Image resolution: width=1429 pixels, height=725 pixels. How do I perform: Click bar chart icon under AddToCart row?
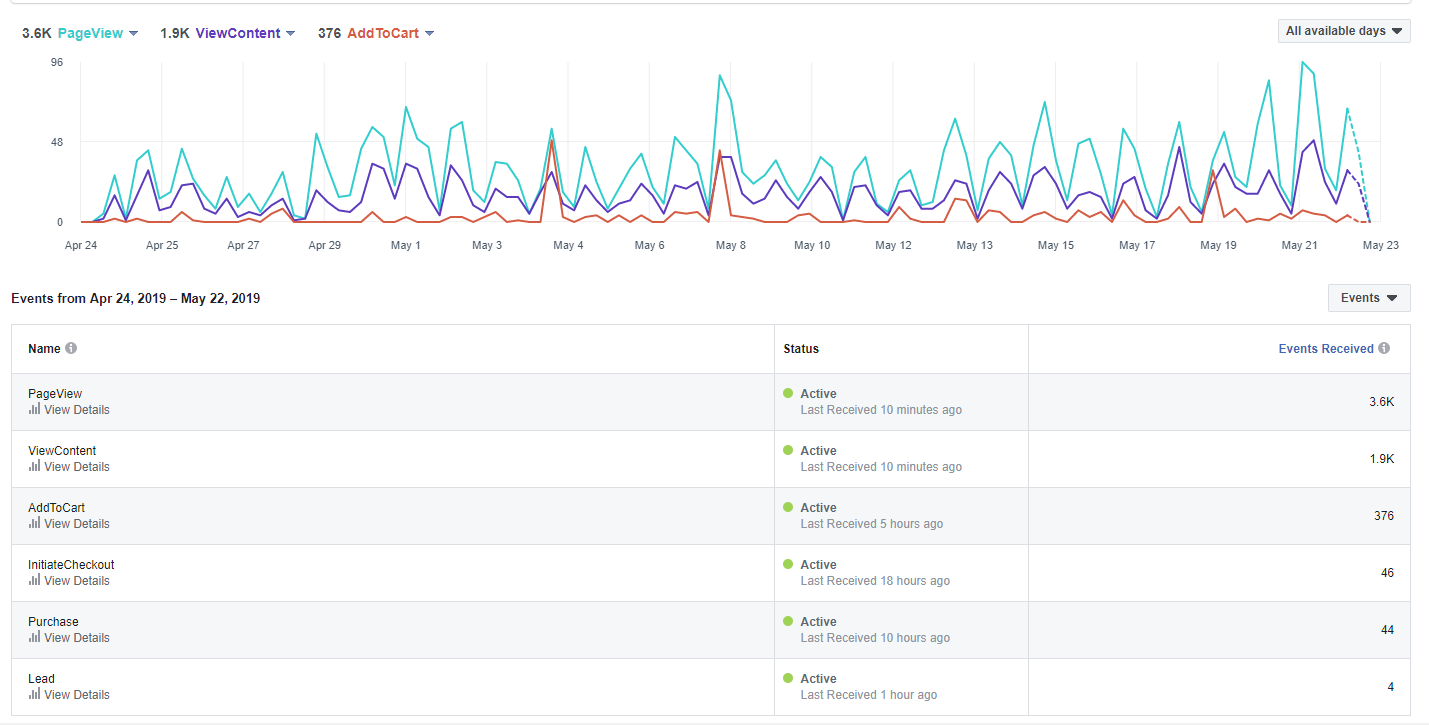pos(34,523)
